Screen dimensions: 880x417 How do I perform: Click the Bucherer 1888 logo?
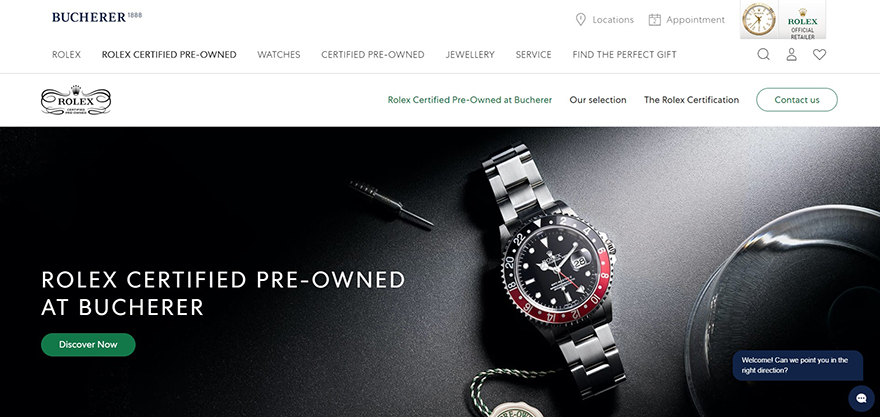tap(97, 17)
